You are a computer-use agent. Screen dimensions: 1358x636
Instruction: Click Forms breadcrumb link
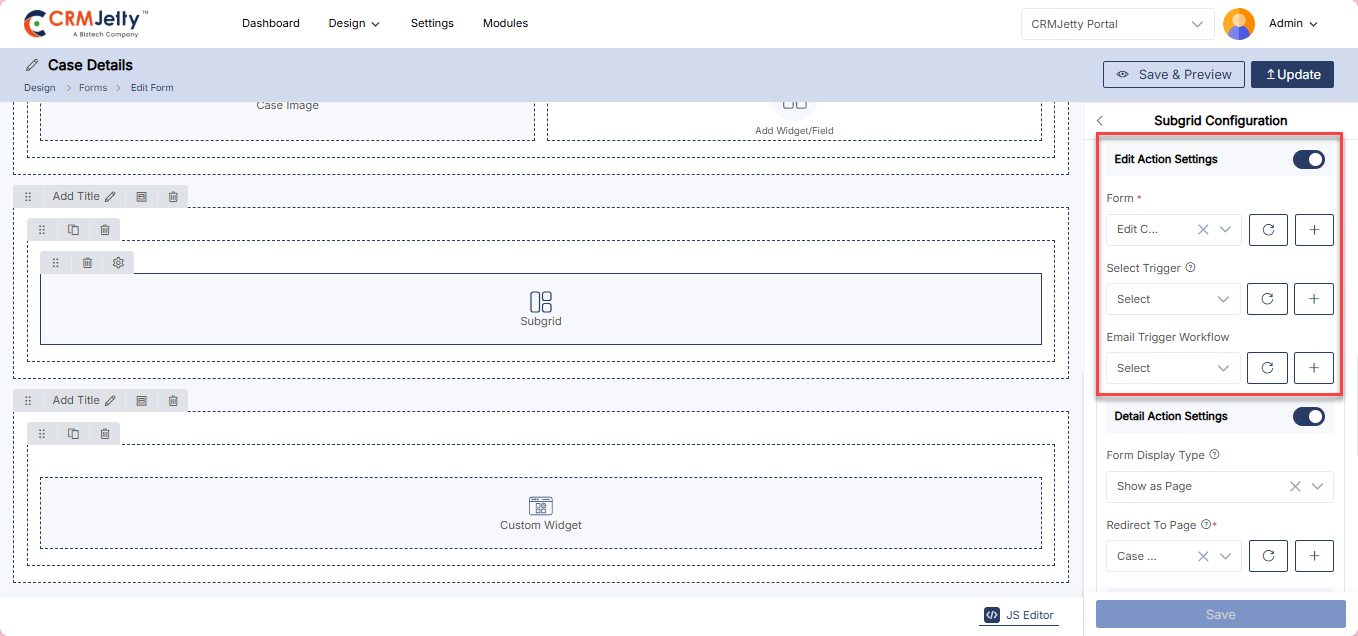tap(93, 88)
